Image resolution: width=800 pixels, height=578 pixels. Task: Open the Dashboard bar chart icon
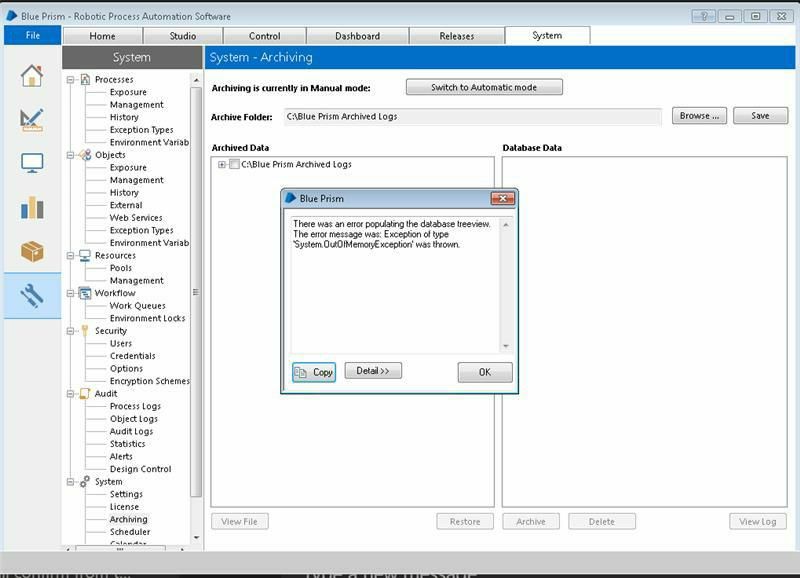pyautogui.click(x=32, y=207)
